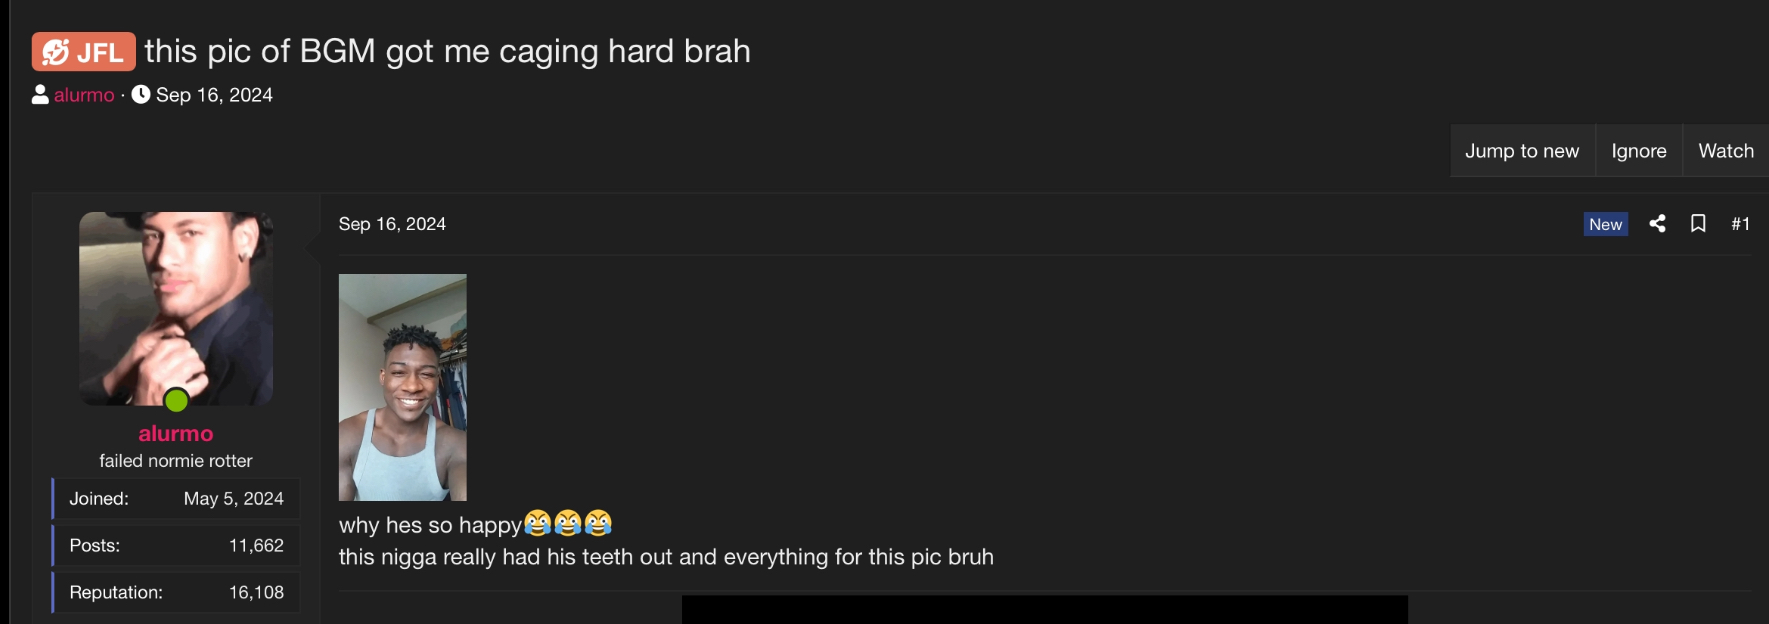Open the #1 post permalink
The width and height of the screenshot is (1769, 624).
[1740, 224]
